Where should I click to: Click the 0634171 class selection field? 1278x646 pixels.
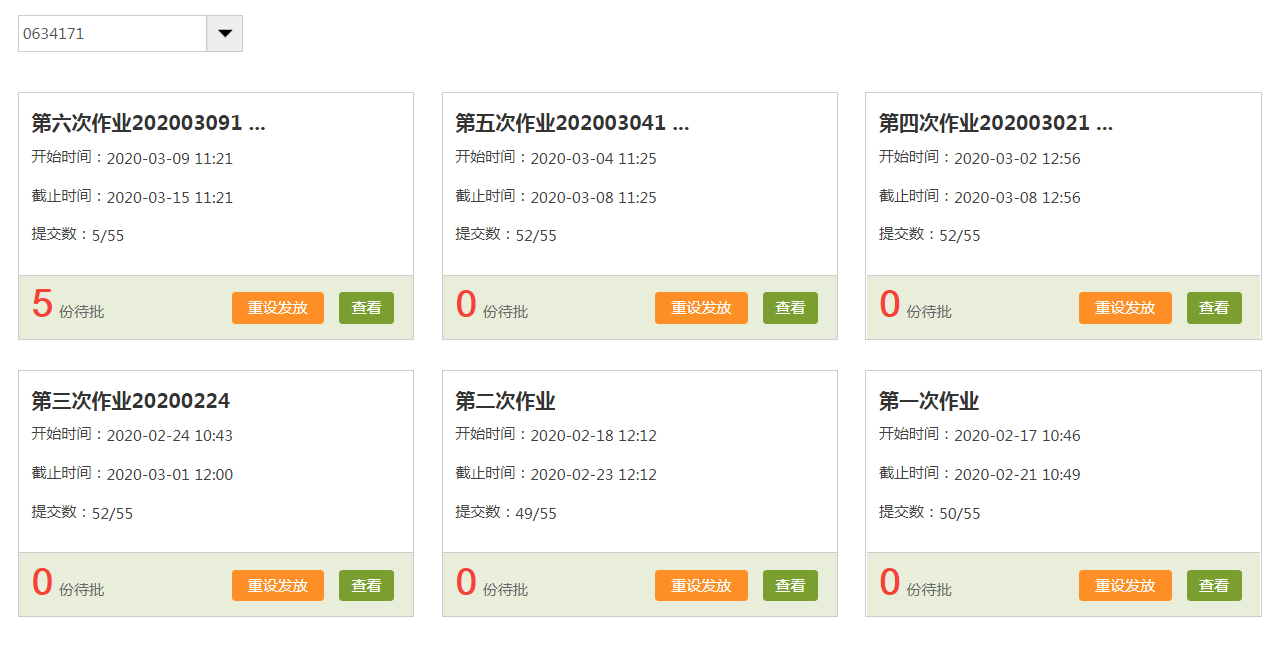pyautogui.click(x=112, y=33)
